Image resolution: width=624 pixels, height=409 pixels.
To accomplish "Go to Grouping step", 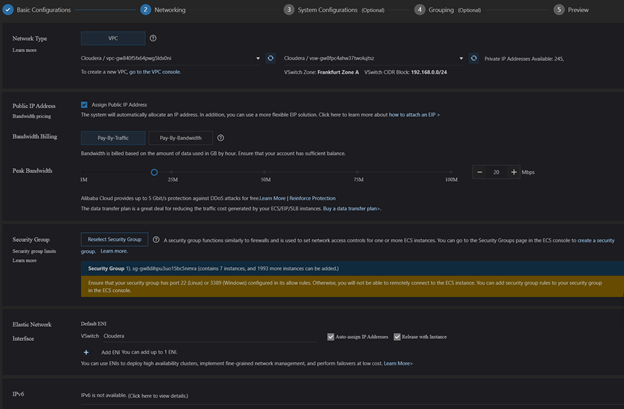I will click(441, 10).
